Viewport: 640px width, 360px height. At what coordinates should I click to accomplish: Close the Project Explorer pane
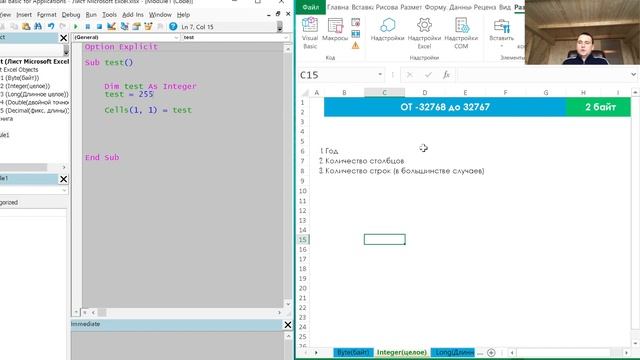click(x=63, y=38)
